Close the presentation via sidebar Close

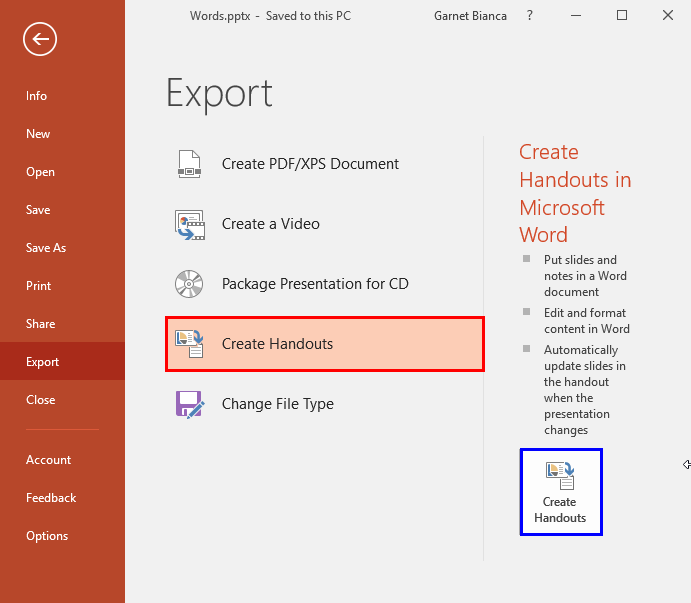[40, 400]
